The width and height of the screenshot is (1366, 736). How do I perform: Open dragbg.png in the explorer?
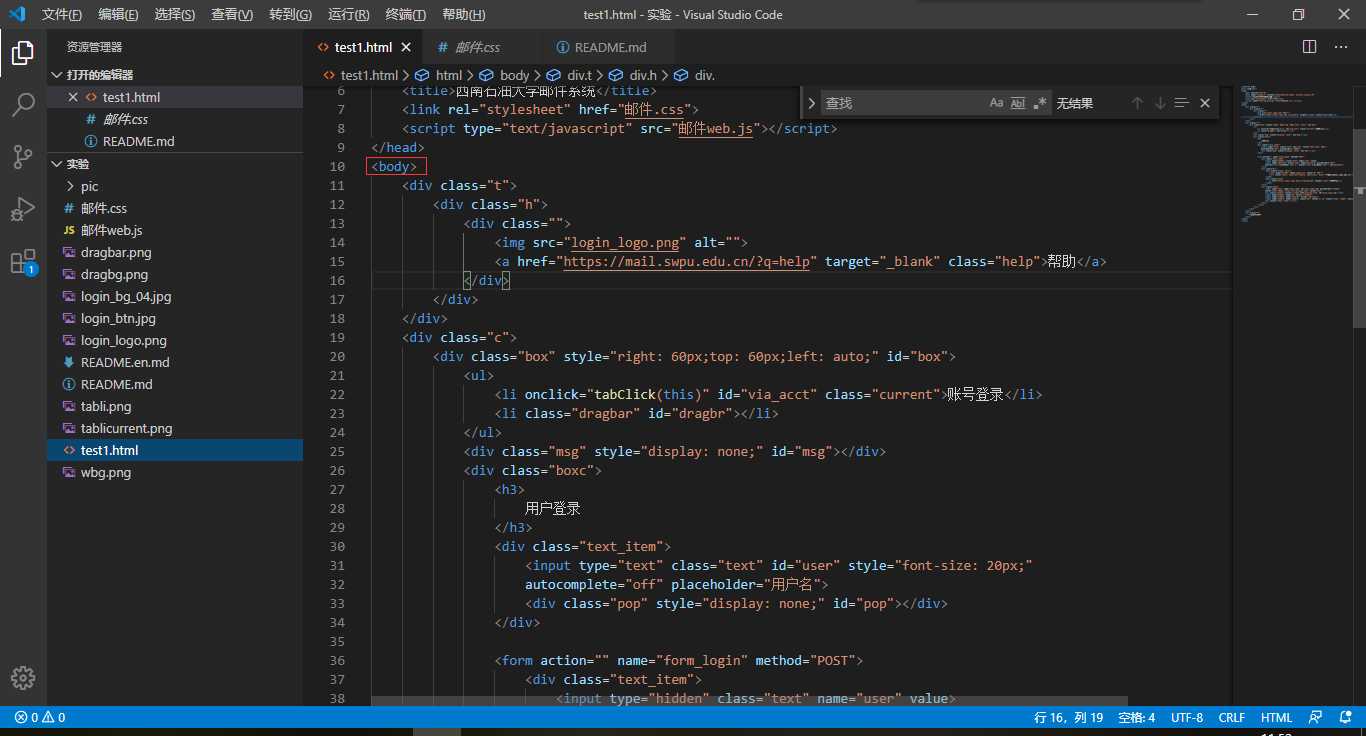click(175, 274)
